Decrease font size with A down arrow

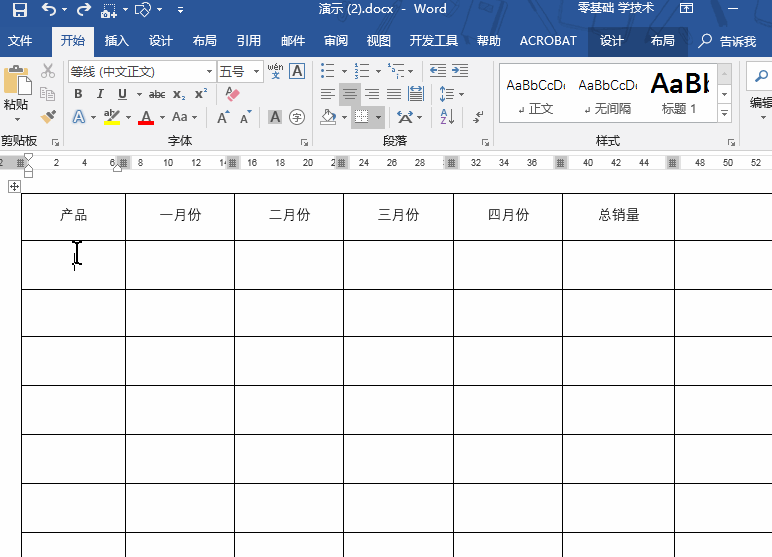tap(246, 117)
